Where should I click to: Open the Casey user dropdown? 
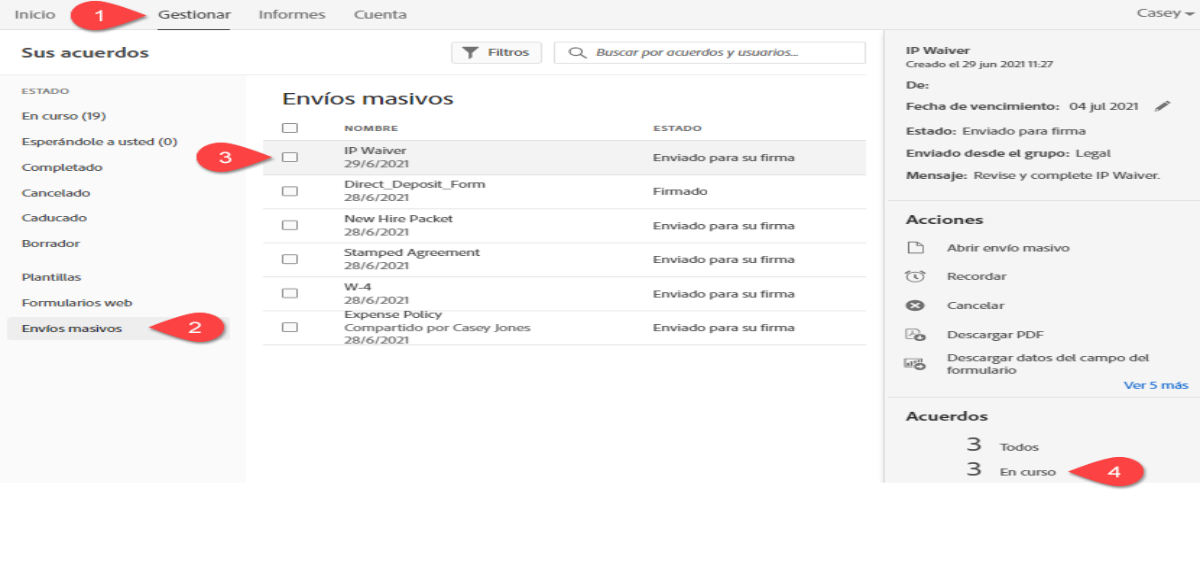1165,14
